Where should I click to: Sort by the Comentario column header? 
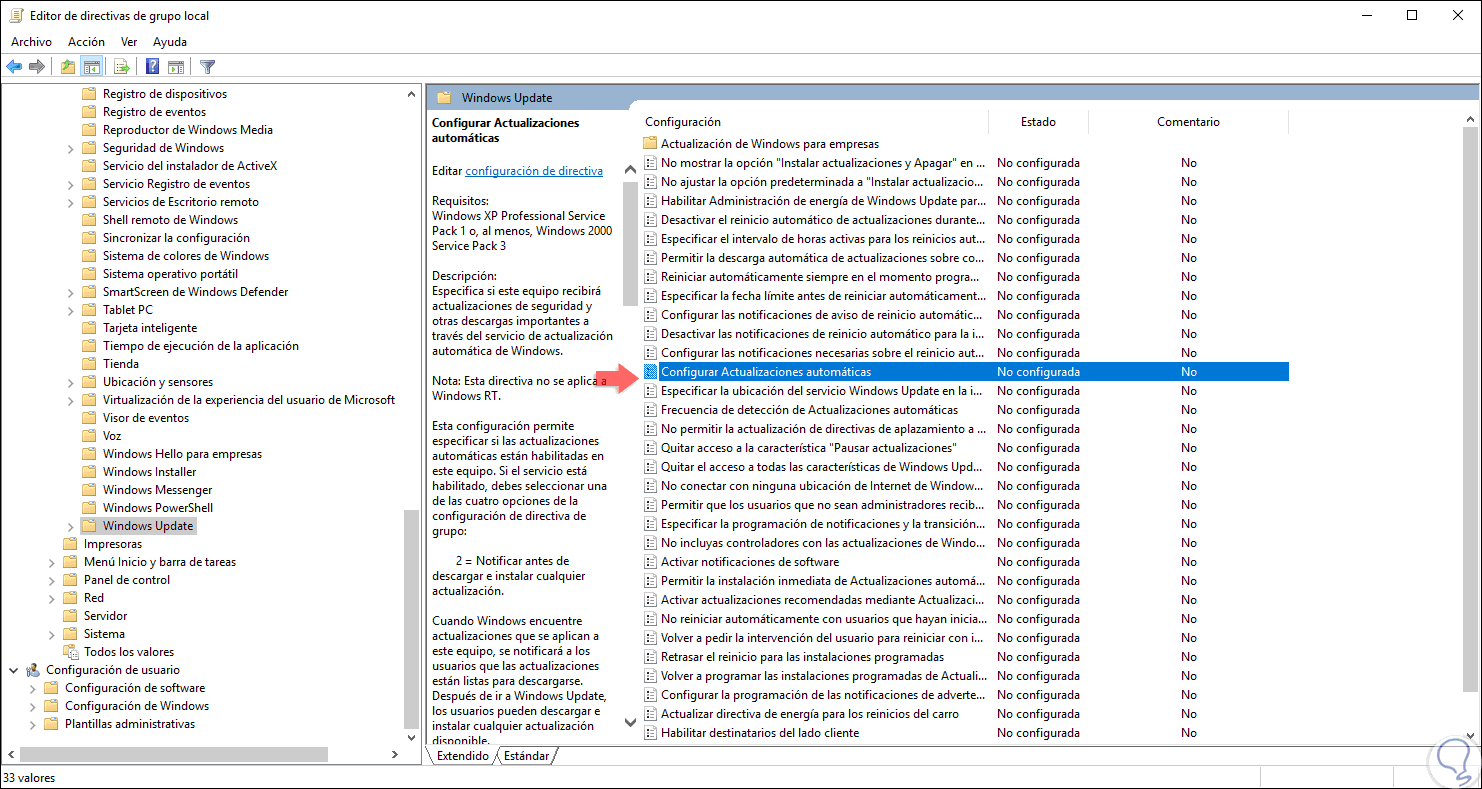[1188, 122]
